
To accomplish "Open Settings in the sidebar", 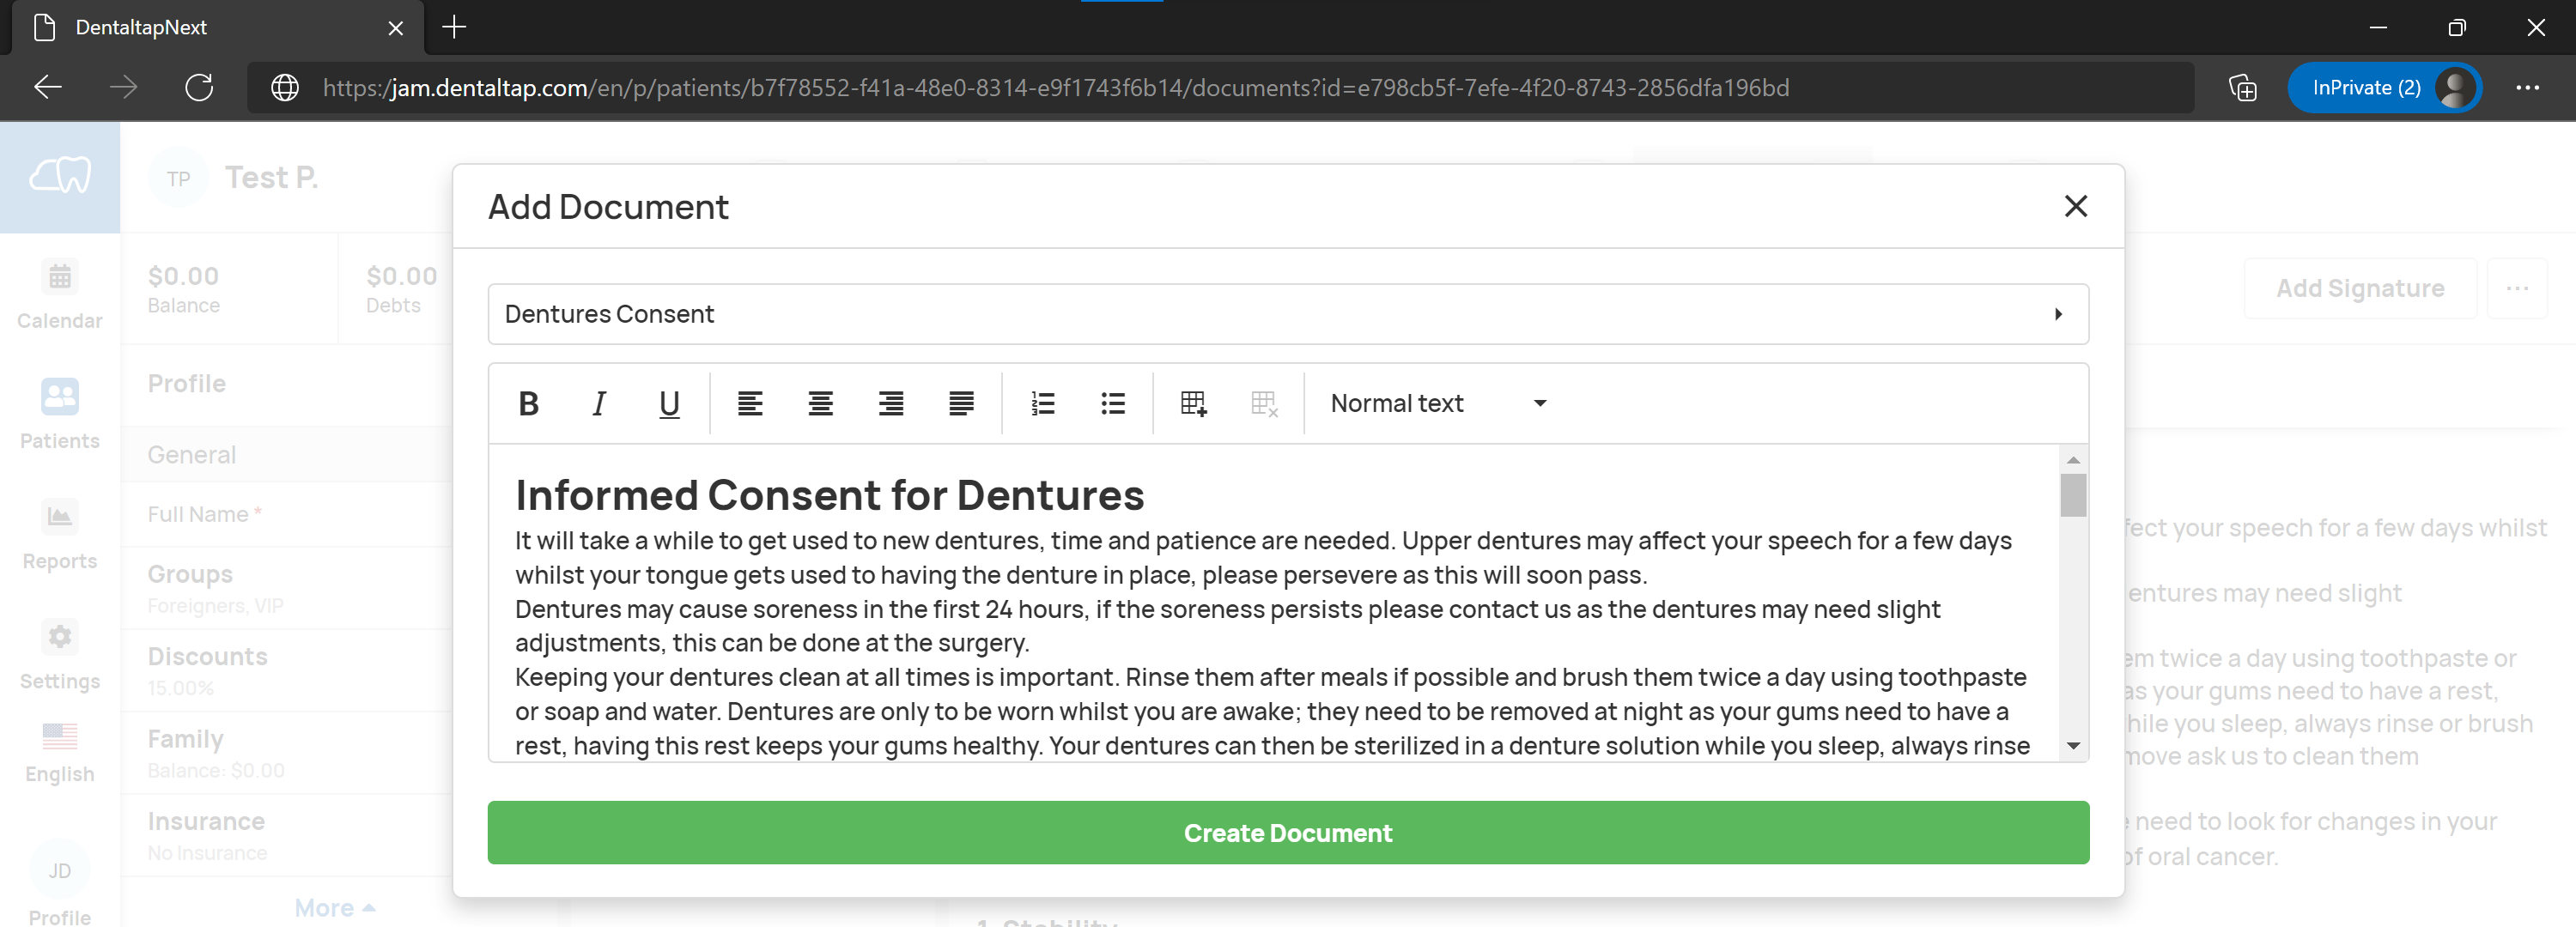I will (x=60, y=654).
